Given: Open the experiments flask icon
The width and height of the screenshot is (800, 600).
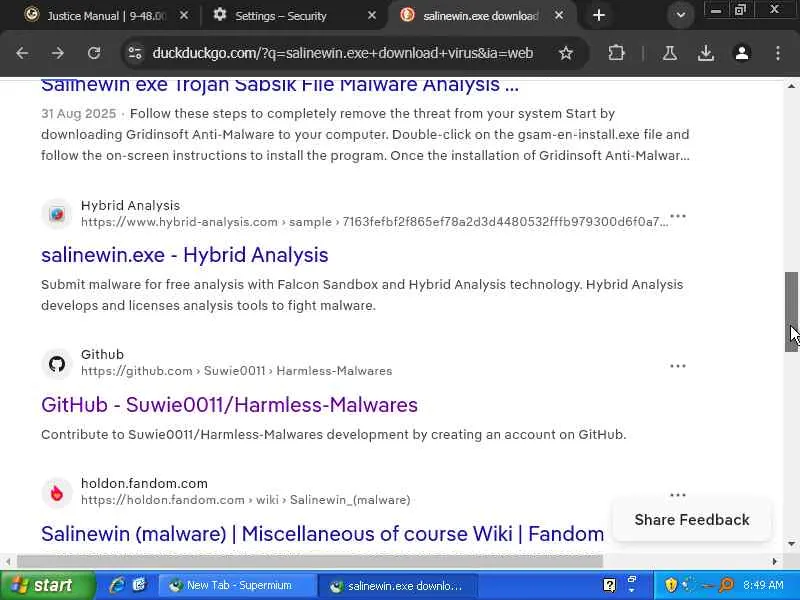Looking at the screenshot, I should pos(670,53).
